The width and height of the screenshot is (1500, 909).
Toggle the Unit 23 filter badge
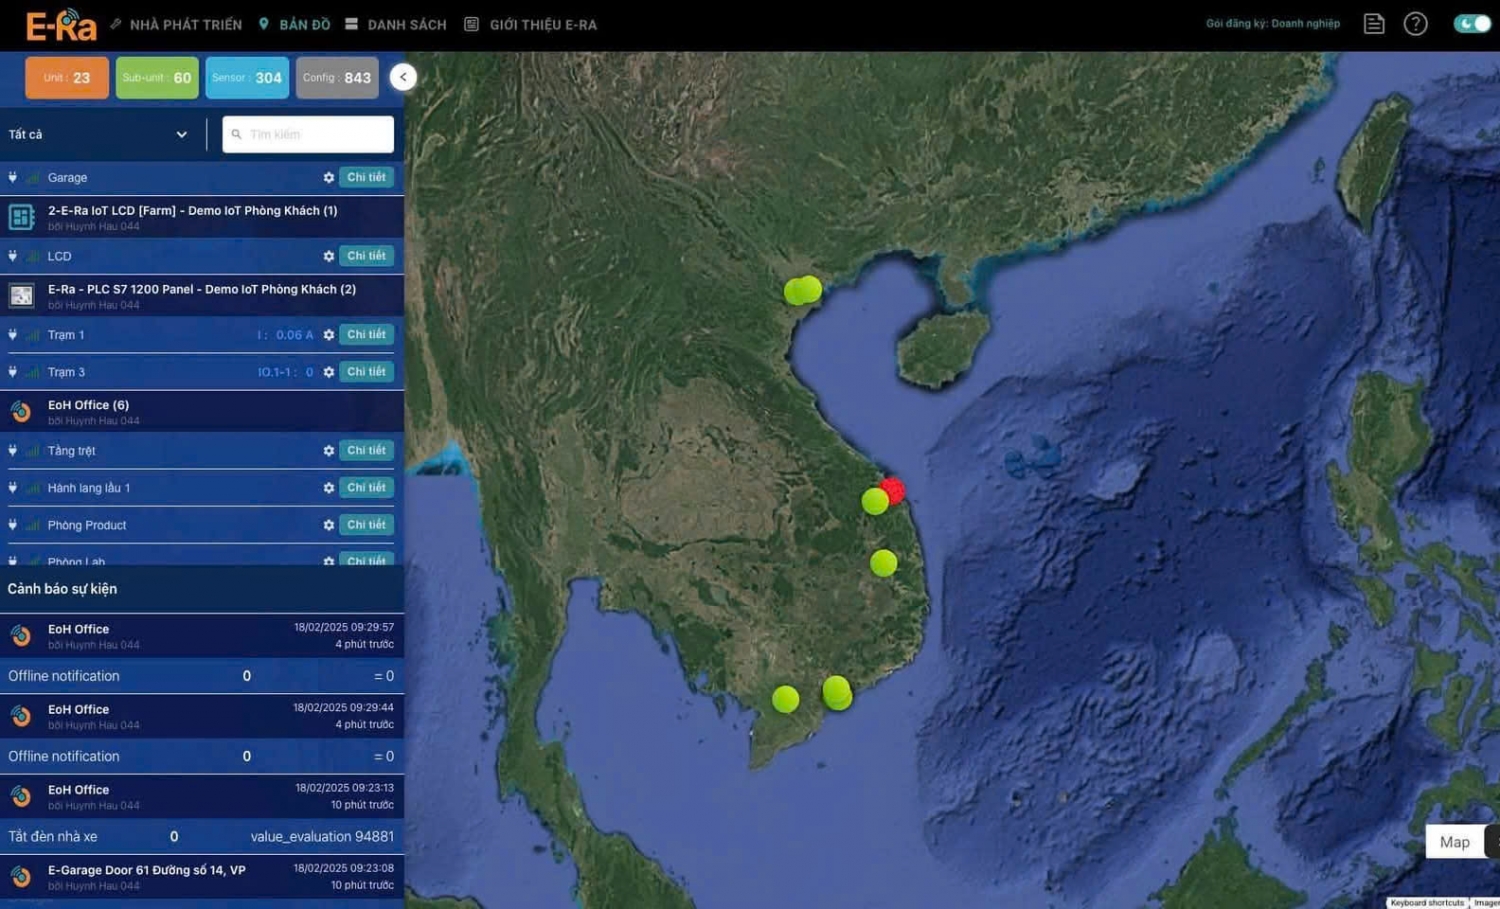pyautogui.click(x=67, y=78)
